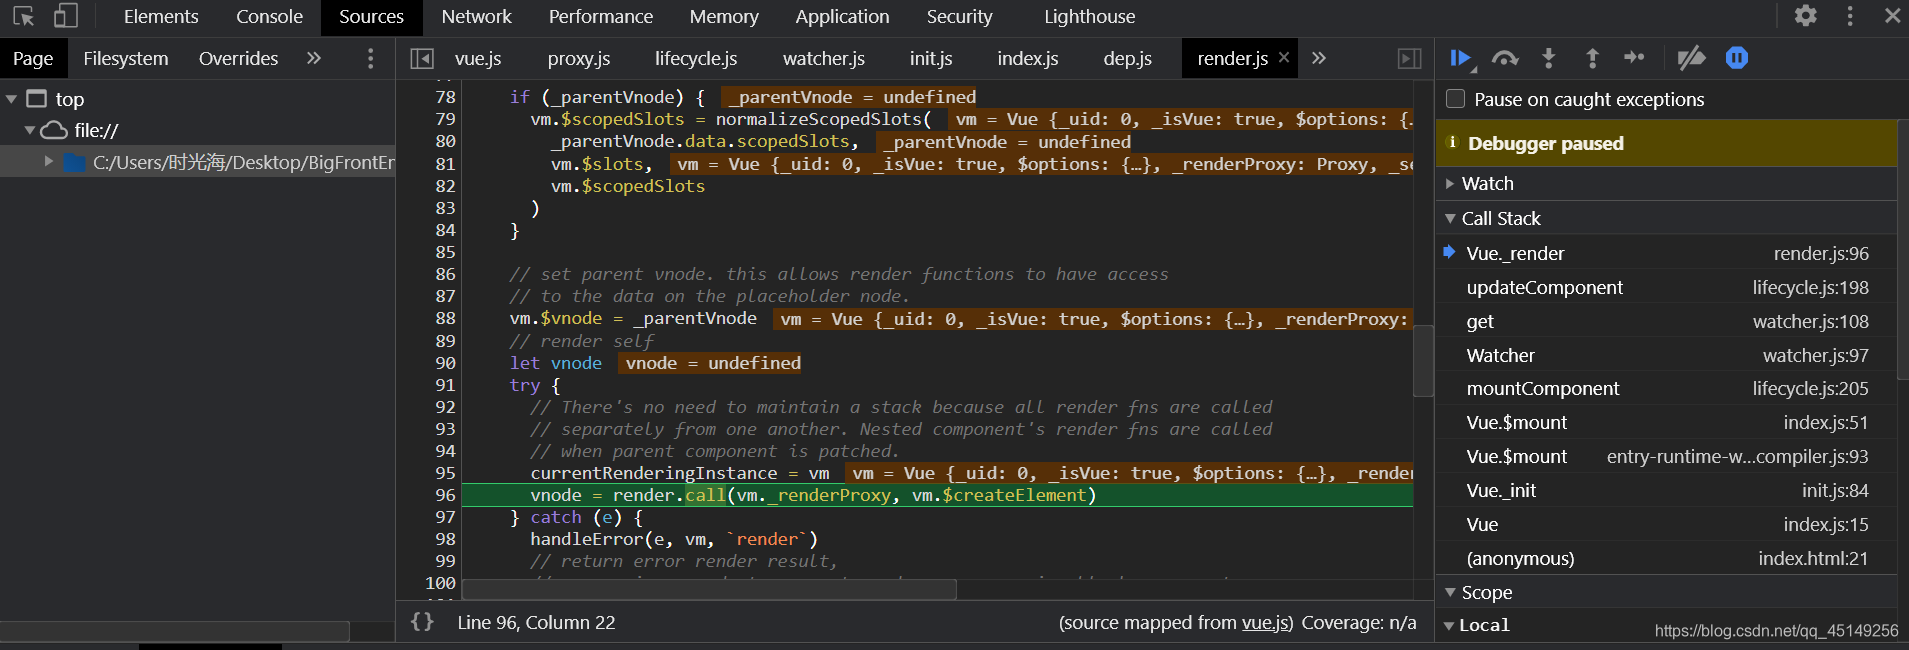
Task: Select the get watcher.js:108 frame
Action: click(1666, 321)
